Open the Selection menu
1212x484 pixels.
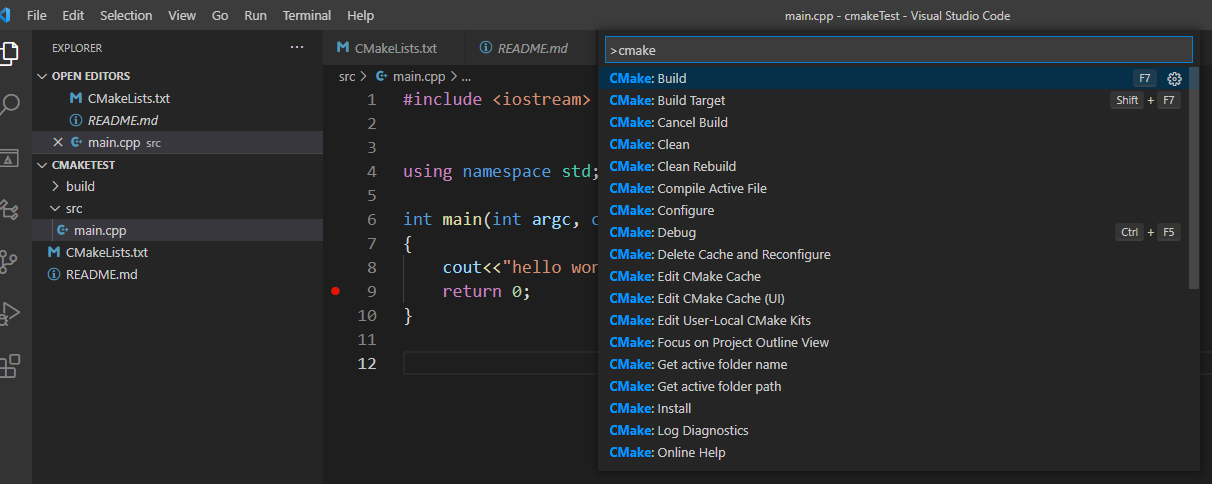pyautogui.click(x=126, y=15)
